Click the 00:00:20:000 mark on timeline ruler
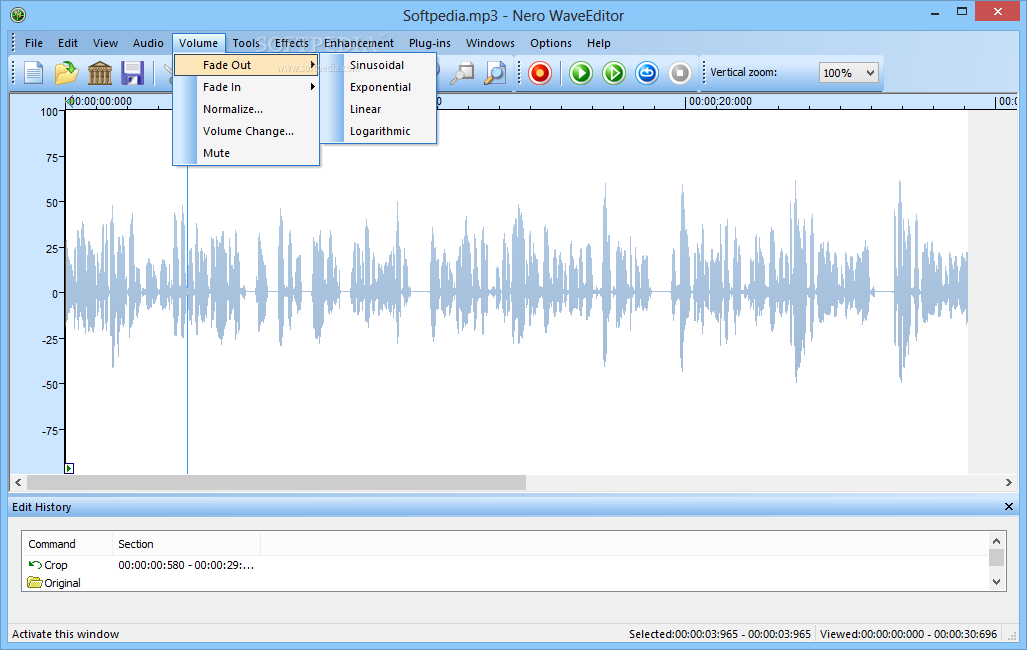The image size is (1027, 650). click(719, 102)
